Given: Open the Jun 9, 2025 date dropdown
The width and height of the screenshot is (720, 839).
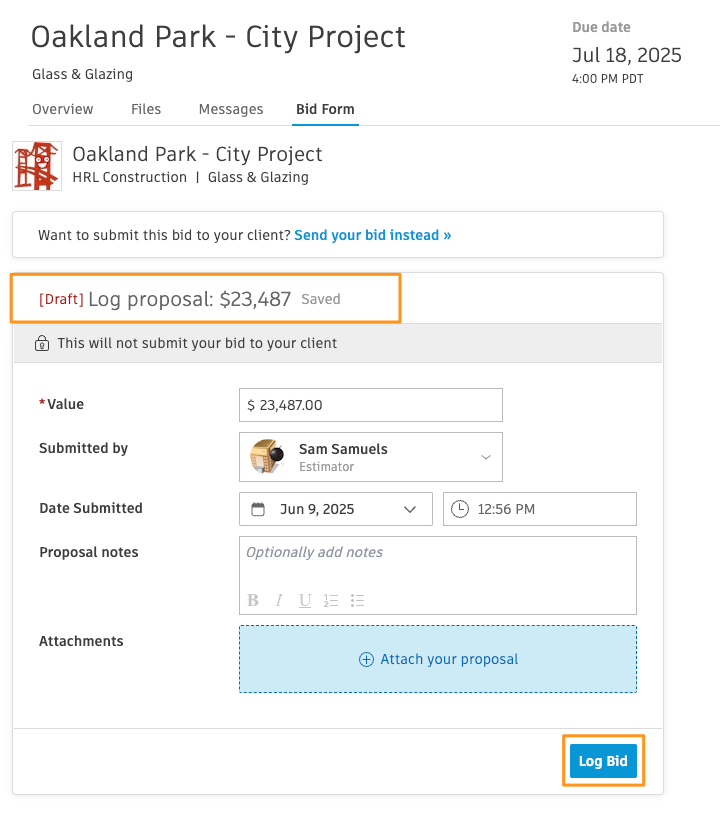Looking at the screenshot, I should click(336, 509).
